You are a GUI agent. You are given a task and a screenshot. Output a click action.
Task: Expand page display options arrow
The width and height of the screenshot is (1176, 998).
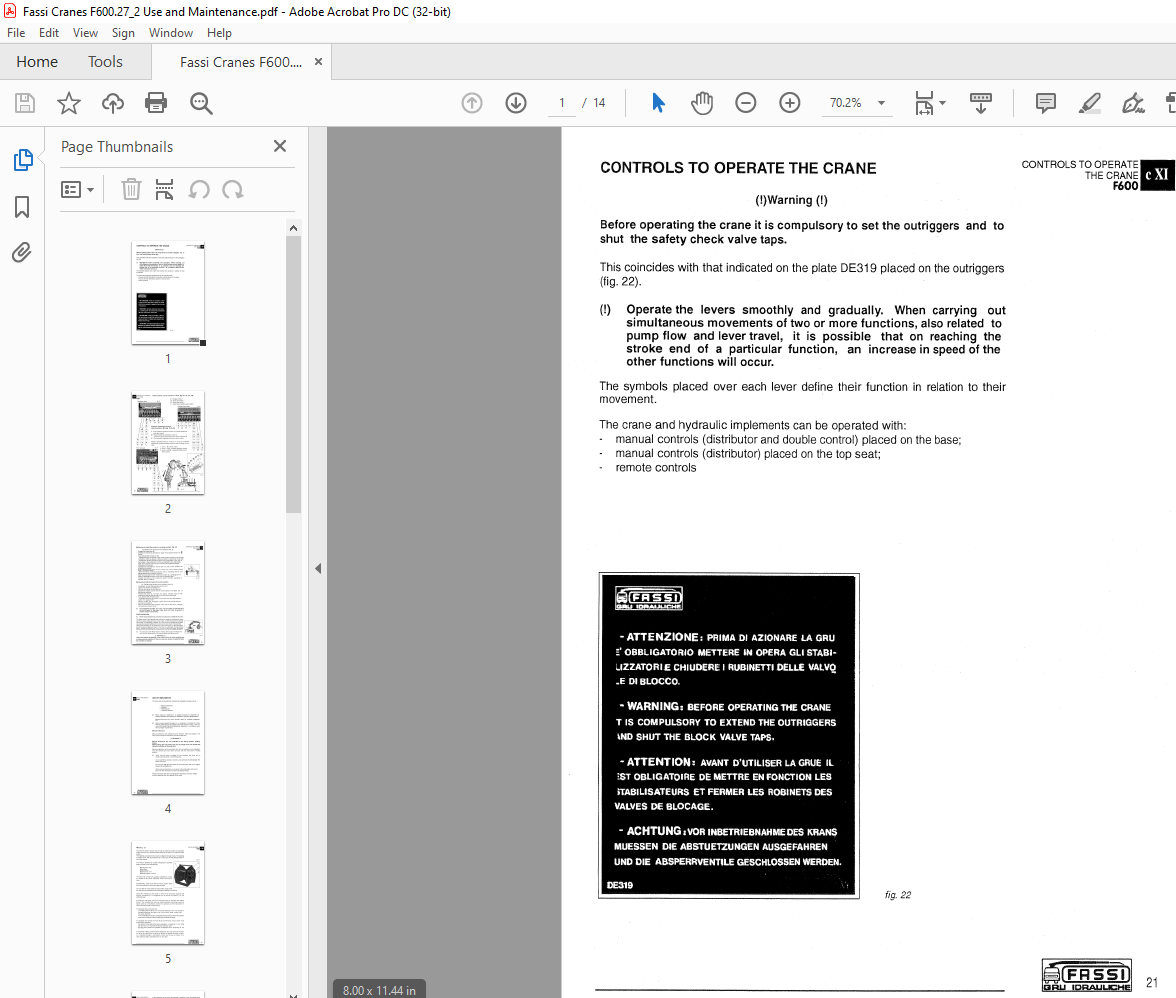click(x=943, y=103)
